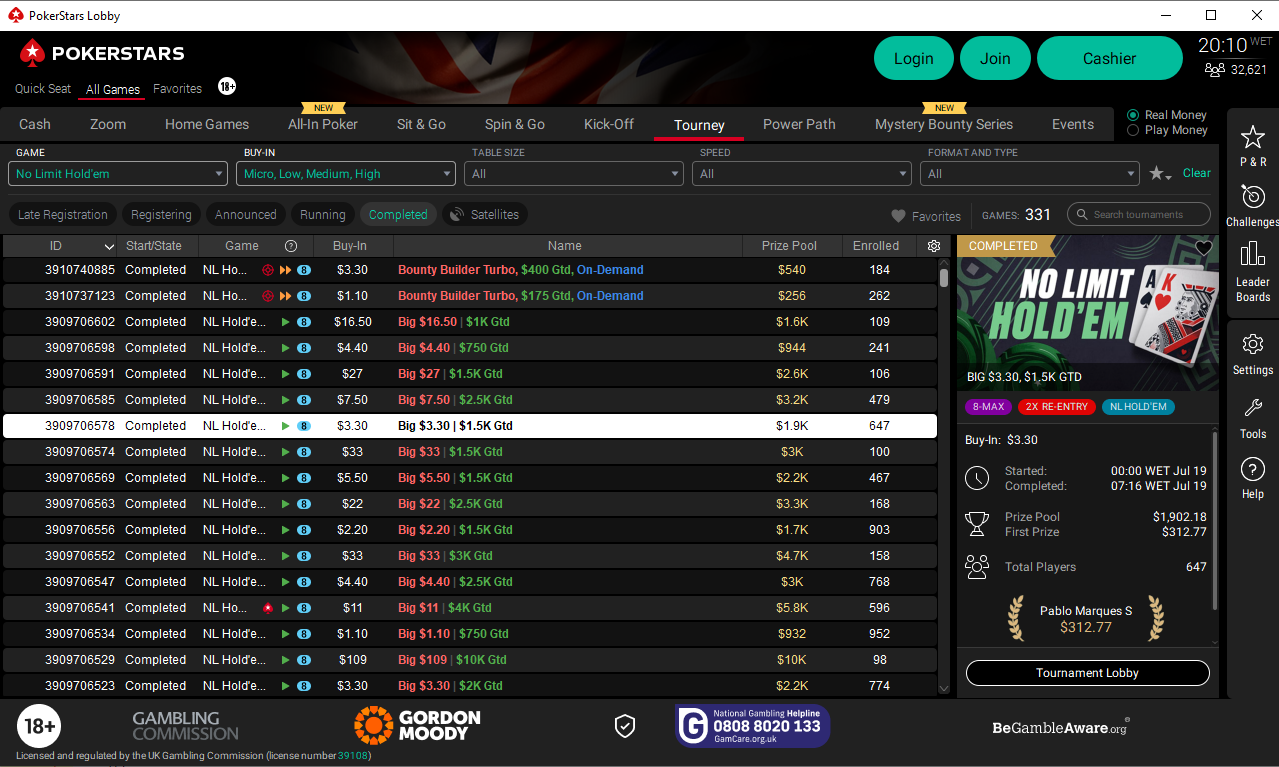Toggle the Favorites heart filter
Screen dimensions: 1279x767
(926, 216)
